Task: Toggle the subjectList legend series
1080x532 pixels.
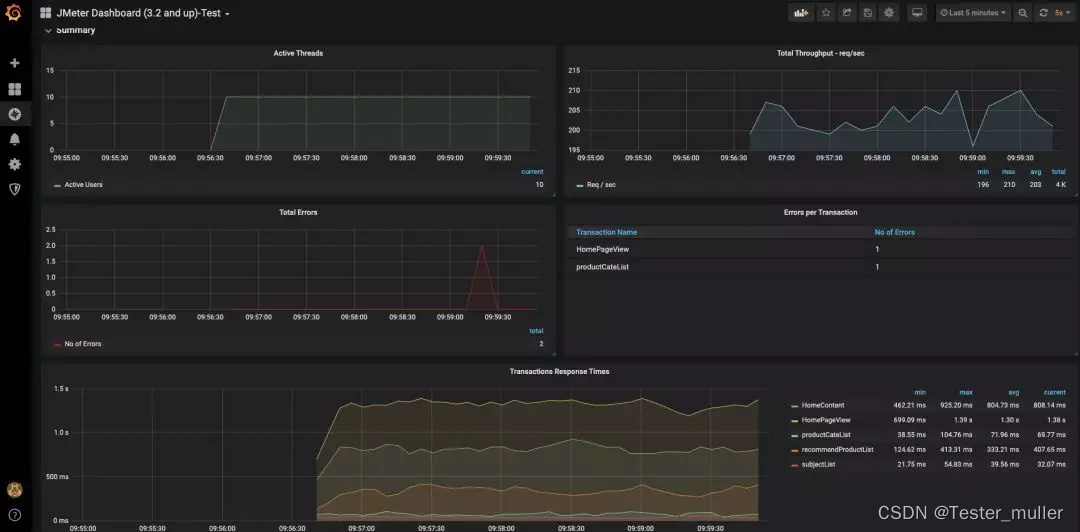Action: coord(818,464)
